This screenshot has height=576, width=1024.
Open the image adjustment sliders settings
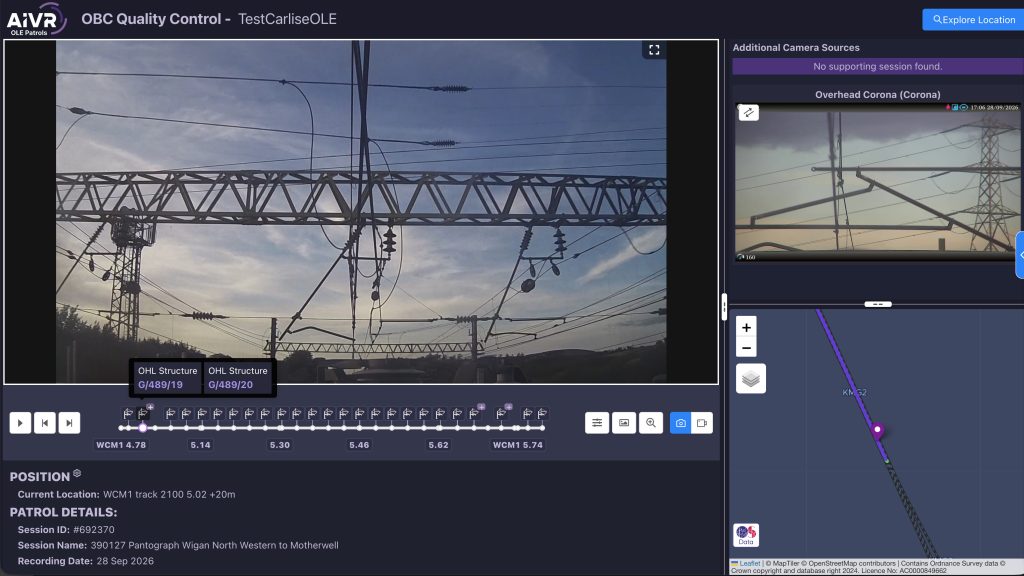coord(597,423)
